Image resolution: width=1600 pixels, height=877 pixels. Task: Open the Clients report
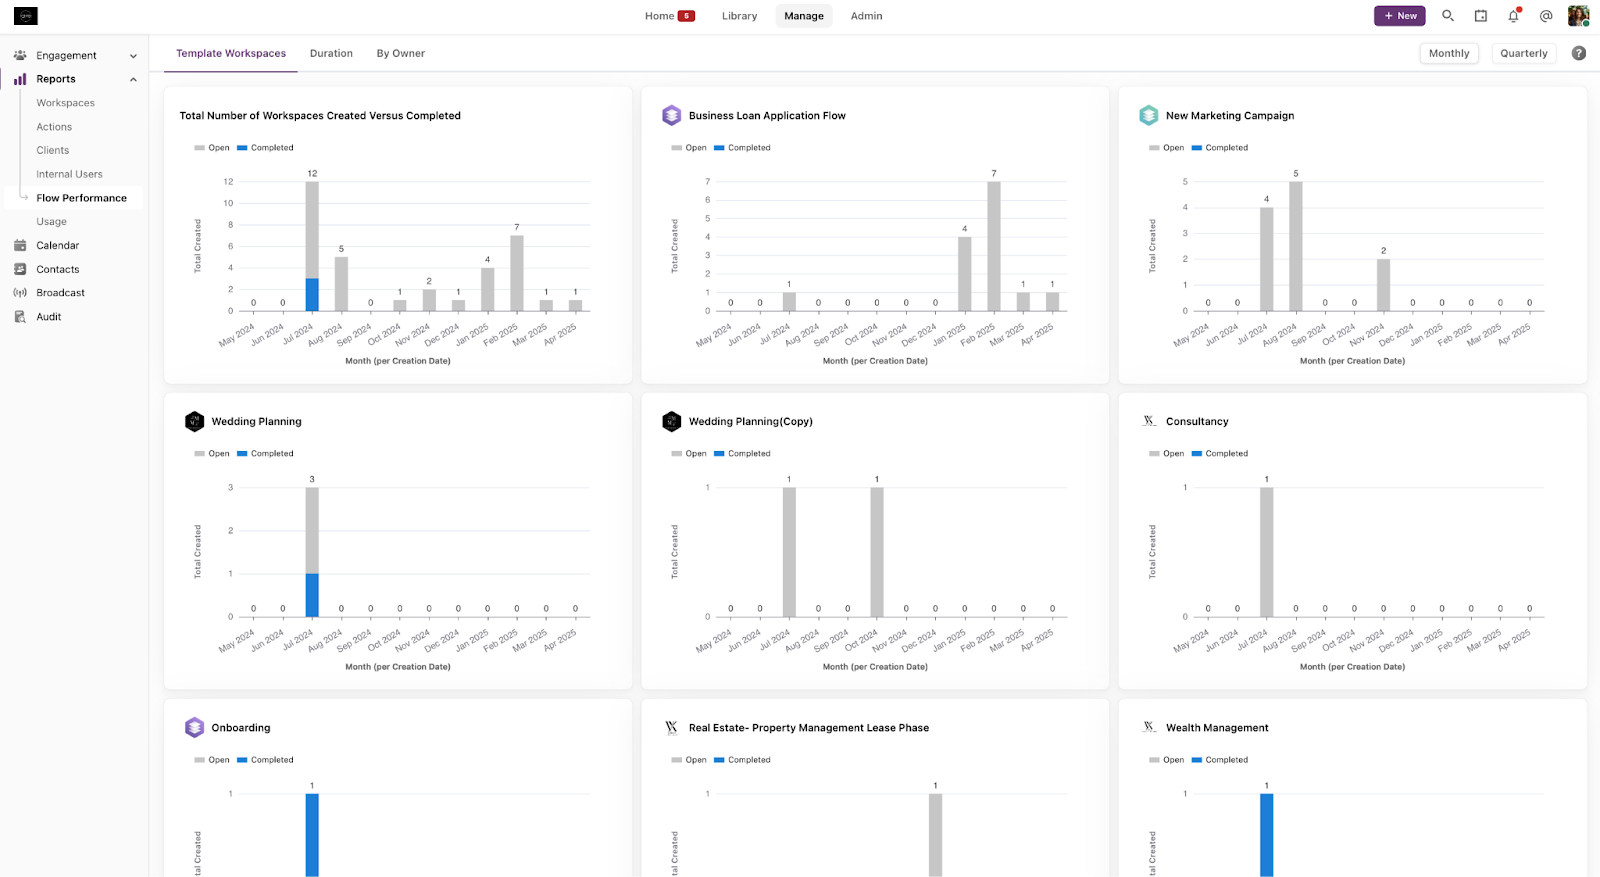[53, 150]
